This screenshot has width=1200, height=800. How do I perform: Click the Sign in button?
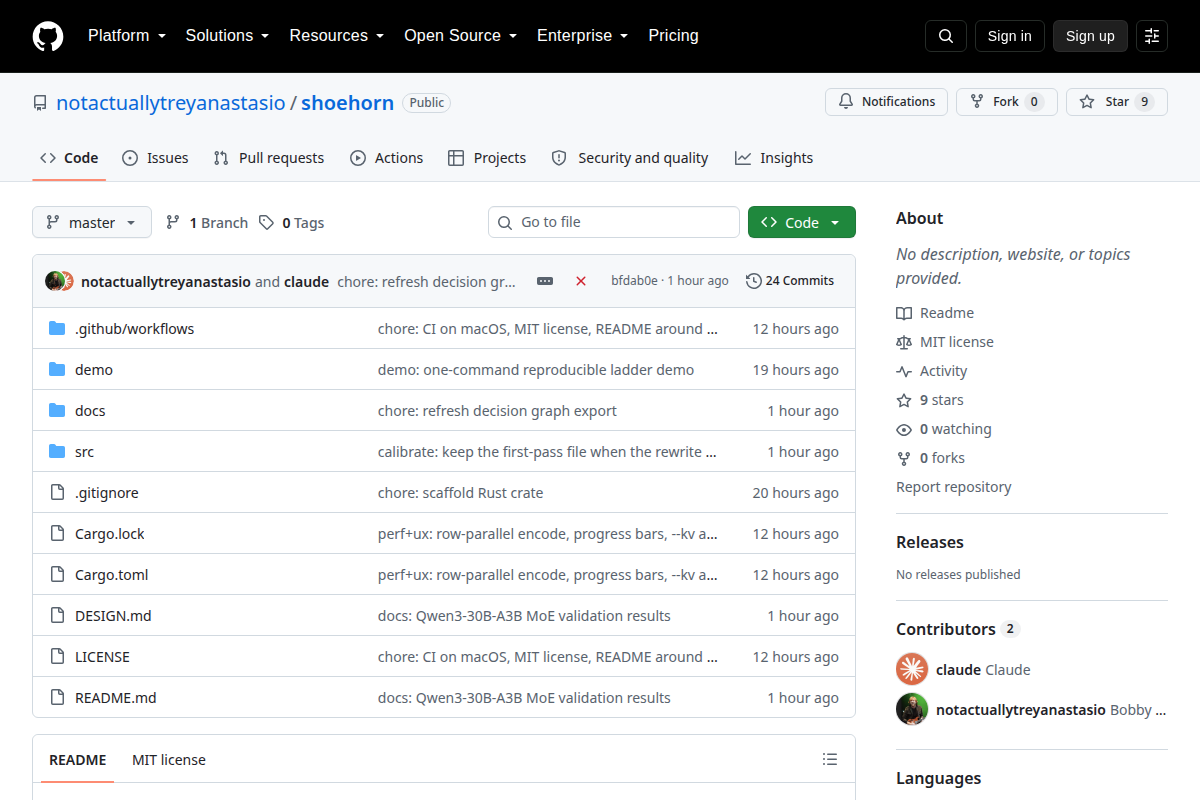(1010, 36)
